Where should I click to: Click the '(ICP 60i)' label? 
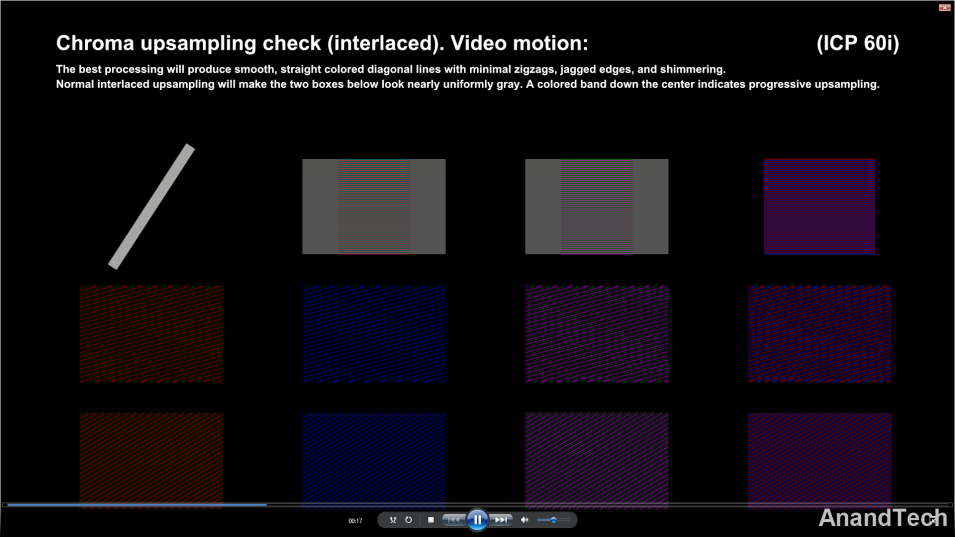click(858, 43)
